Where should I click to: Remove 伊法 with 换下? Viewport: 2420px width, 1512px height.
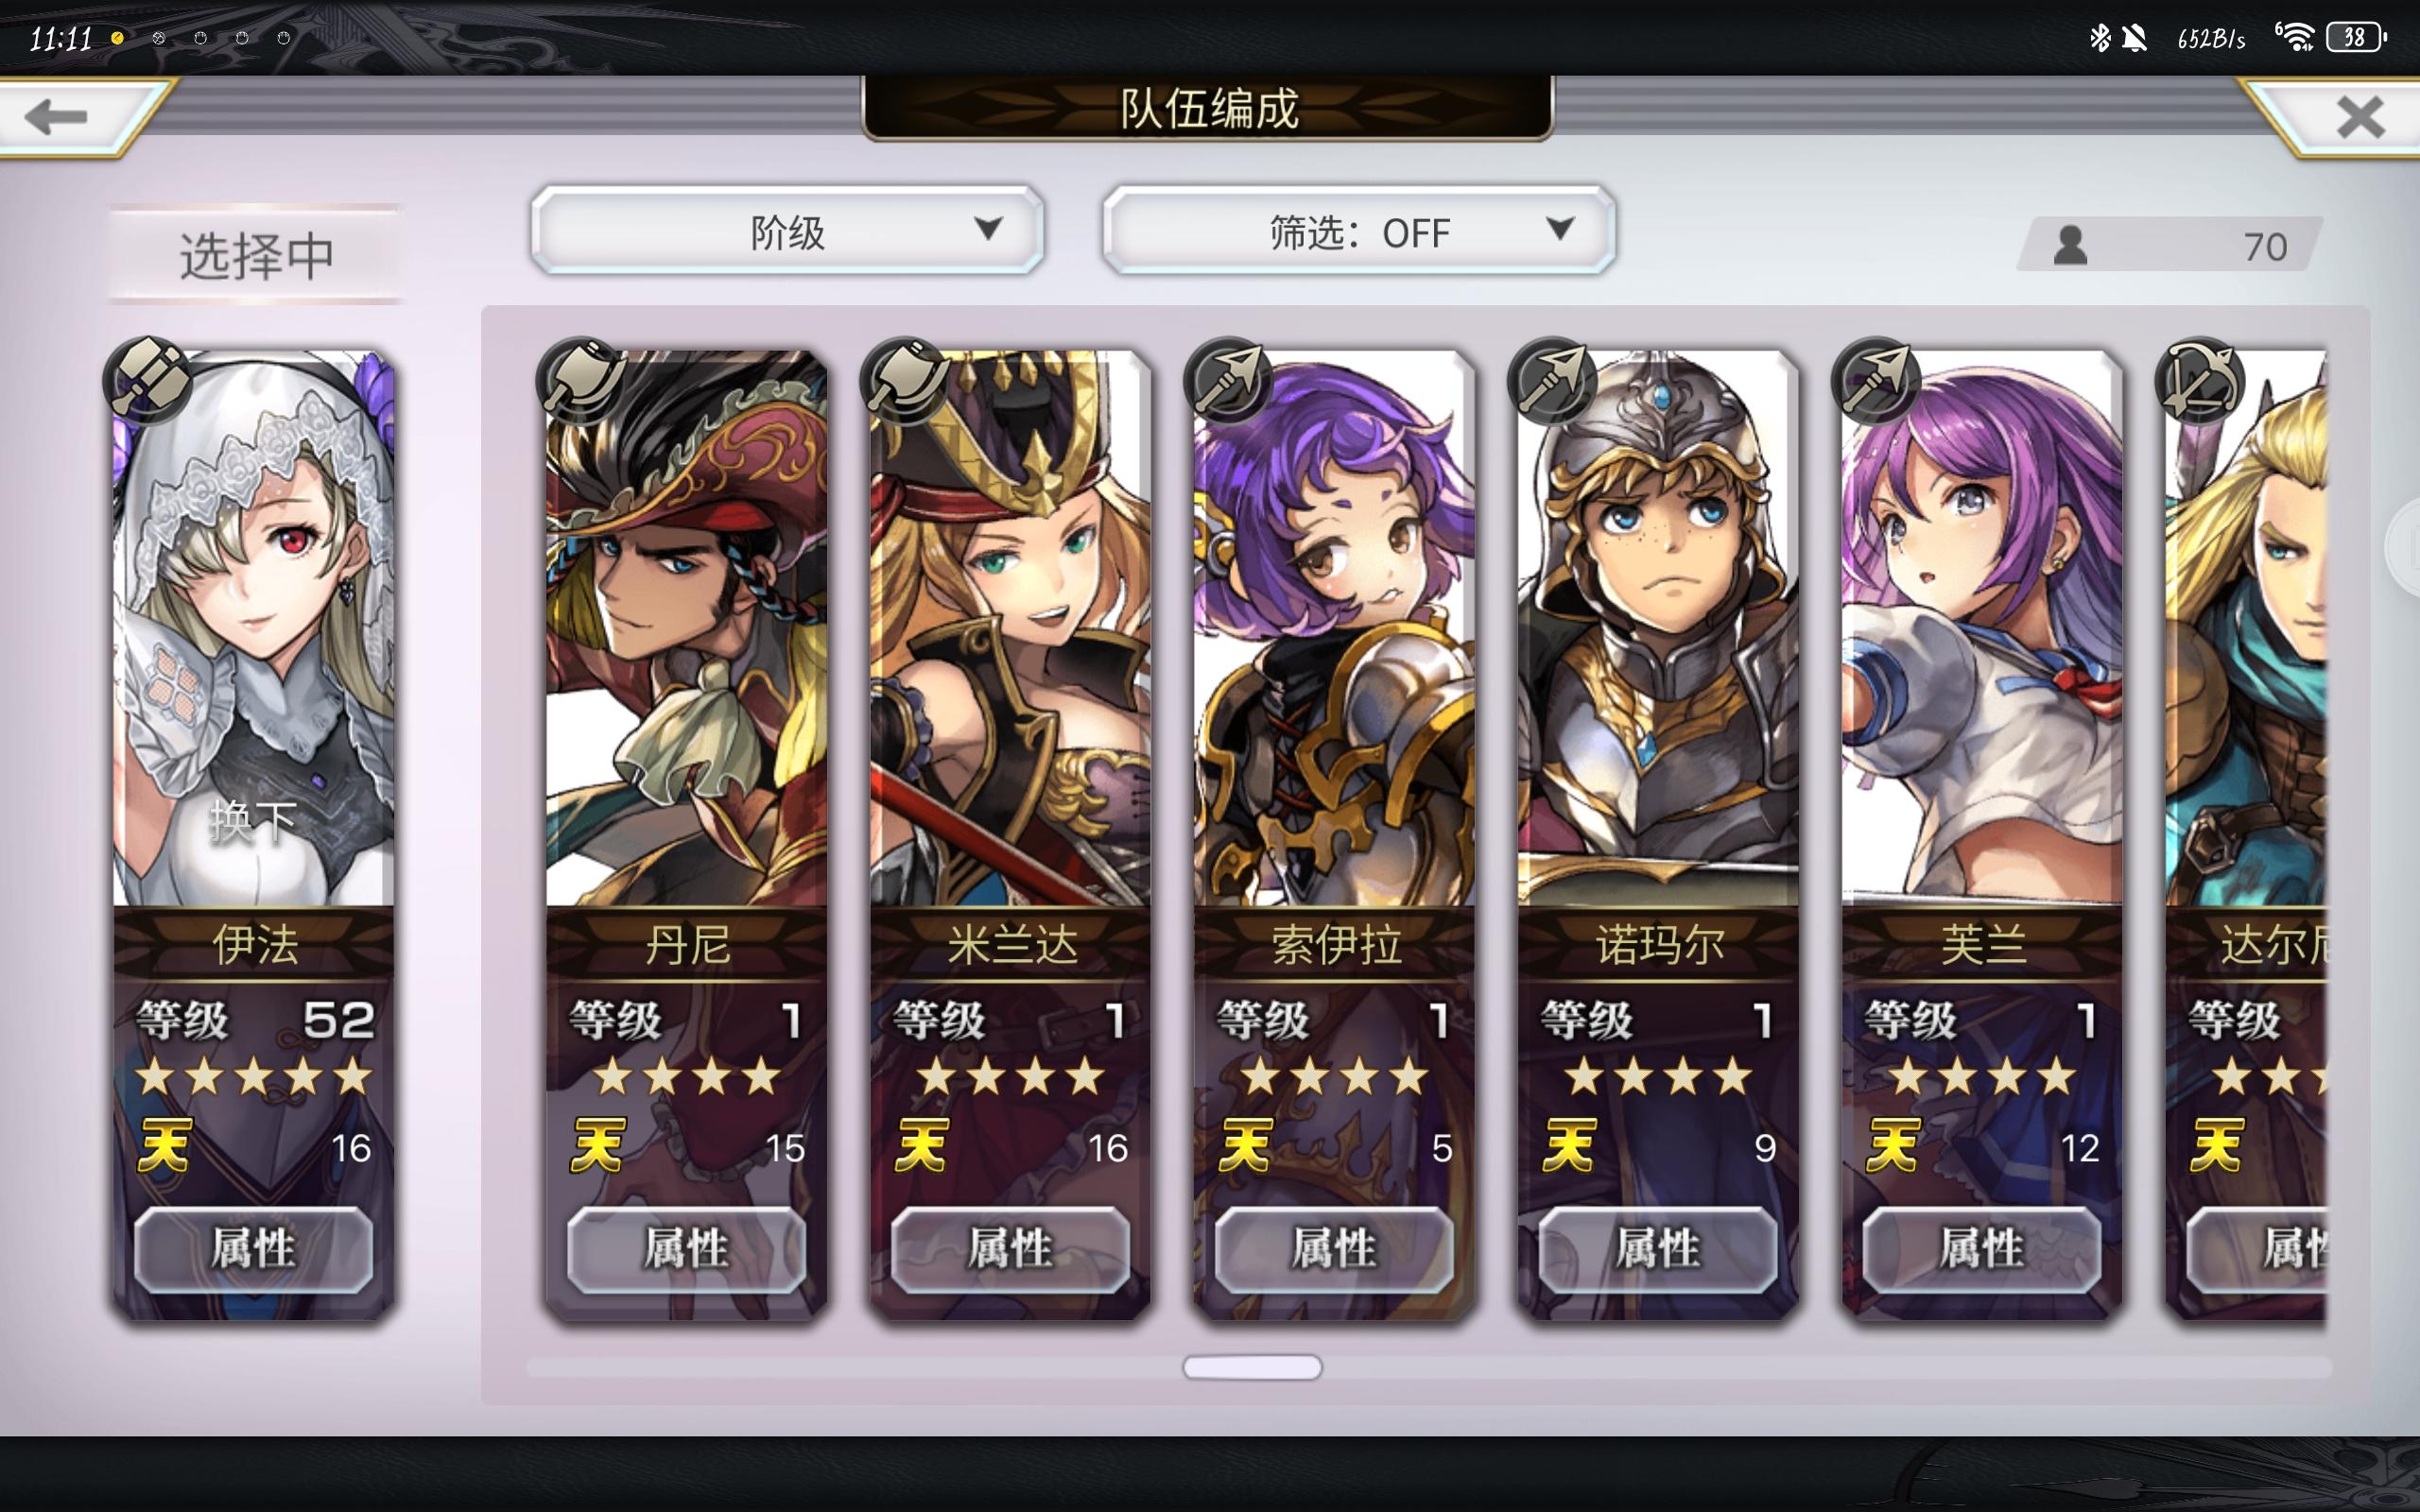pyautogui.click(x=253, y=821)
